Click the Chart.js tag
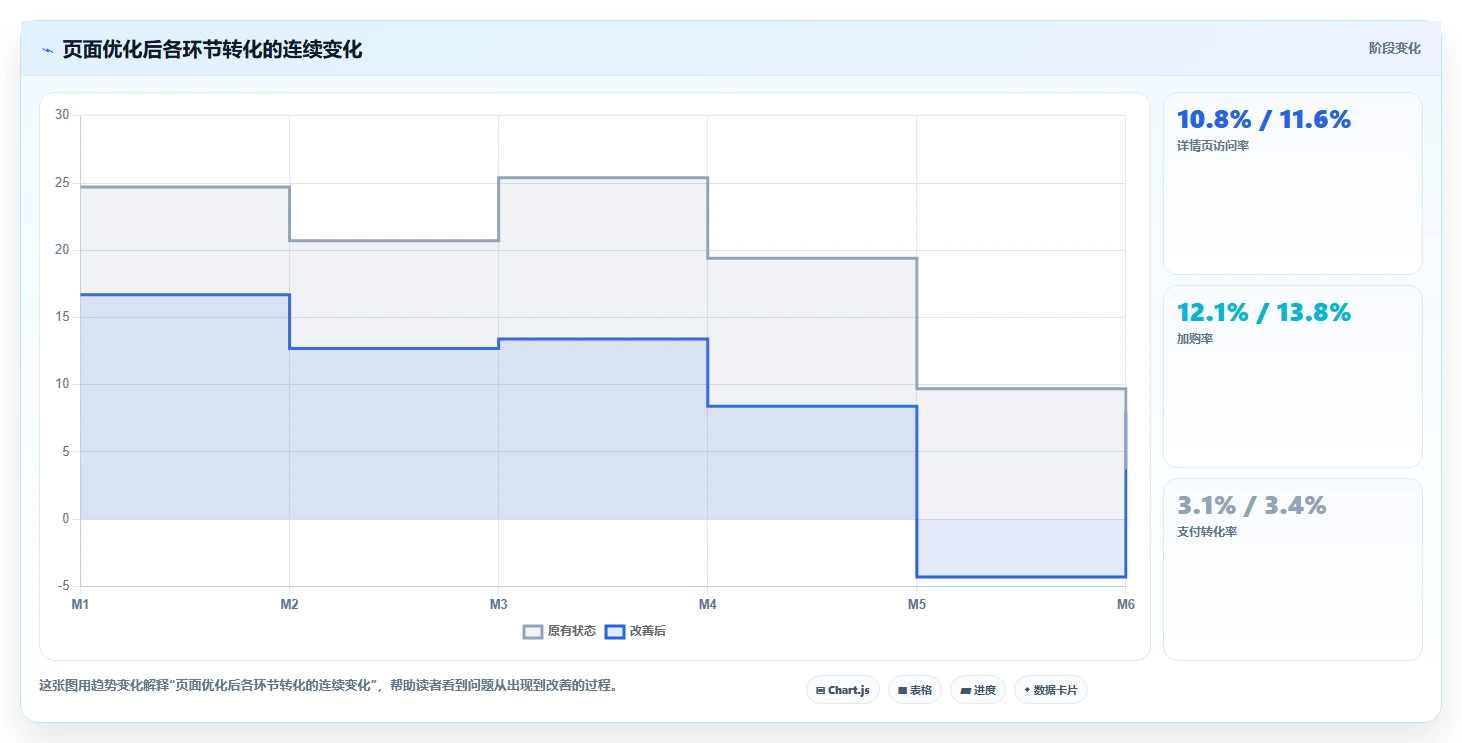The height and width of the screenshot is (743, 1462). coord(843,690)
